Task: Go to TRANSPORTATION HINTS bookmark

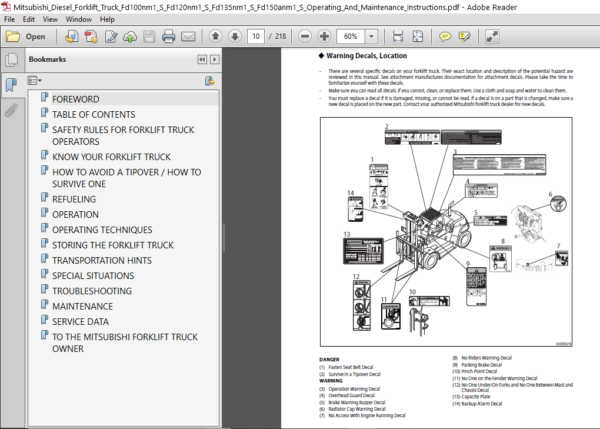Action: (102, 260)
